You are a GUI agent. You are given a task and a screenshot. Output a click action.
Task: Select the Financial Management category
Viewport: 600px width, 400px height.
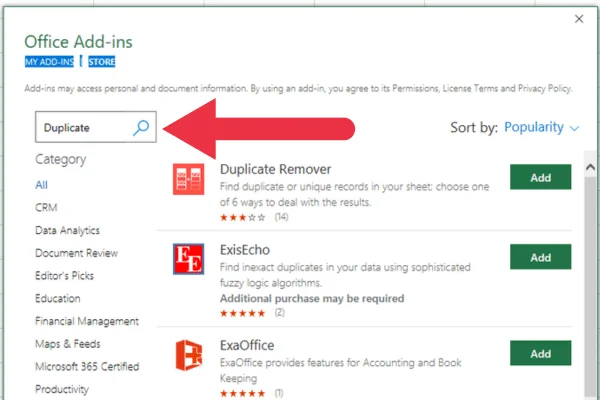87,321
